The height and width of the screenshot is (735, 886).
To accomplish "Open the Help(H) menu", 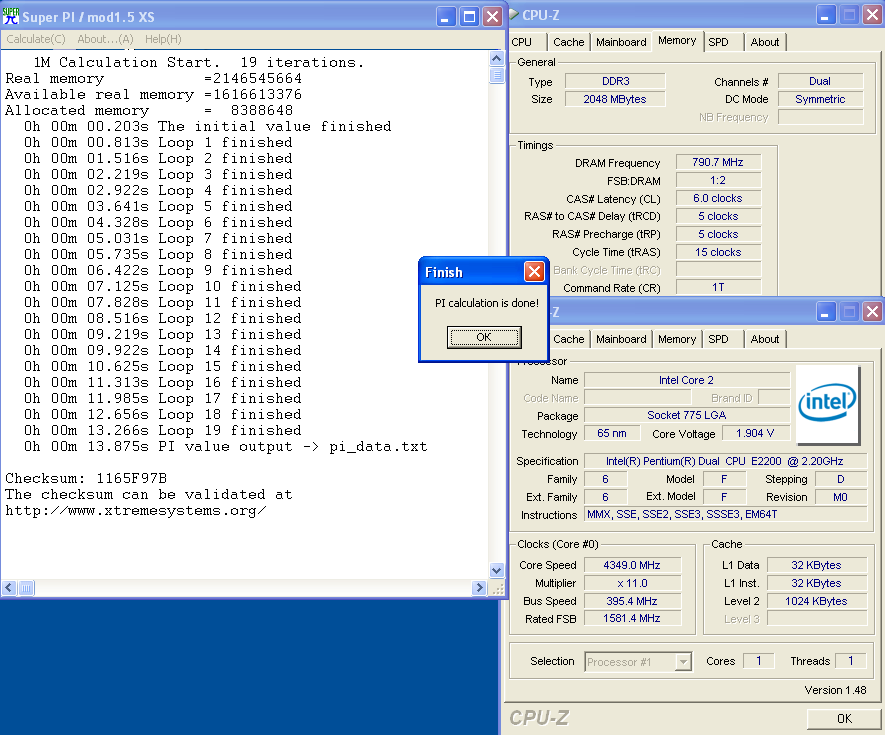I will pos(163,39).
